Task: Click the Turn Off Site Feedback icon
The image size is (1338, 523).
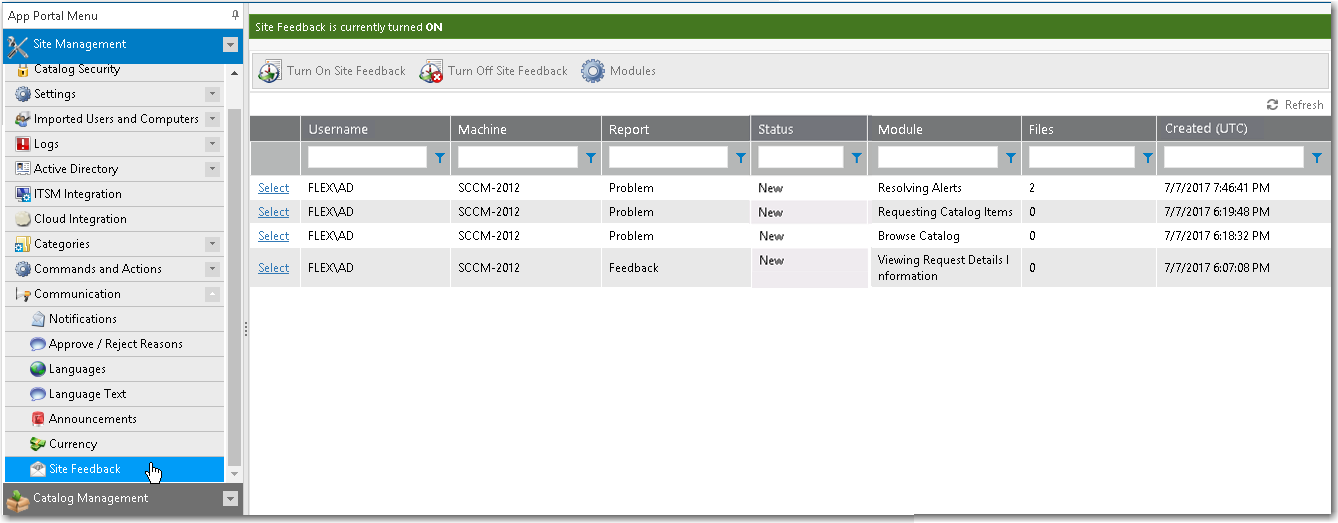Action: pyautogui.click(x=431, y=71)
